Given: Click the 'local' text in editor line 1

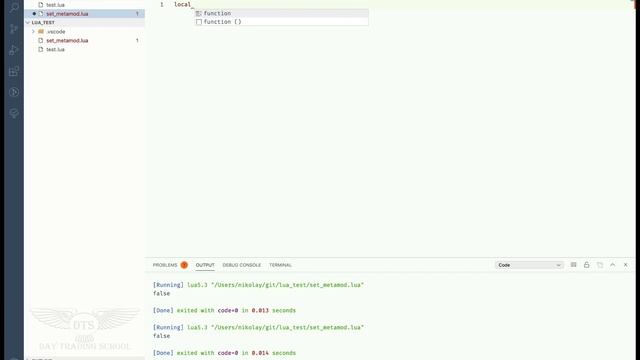Looking at the screenshot, I should (x=182, y=4).
